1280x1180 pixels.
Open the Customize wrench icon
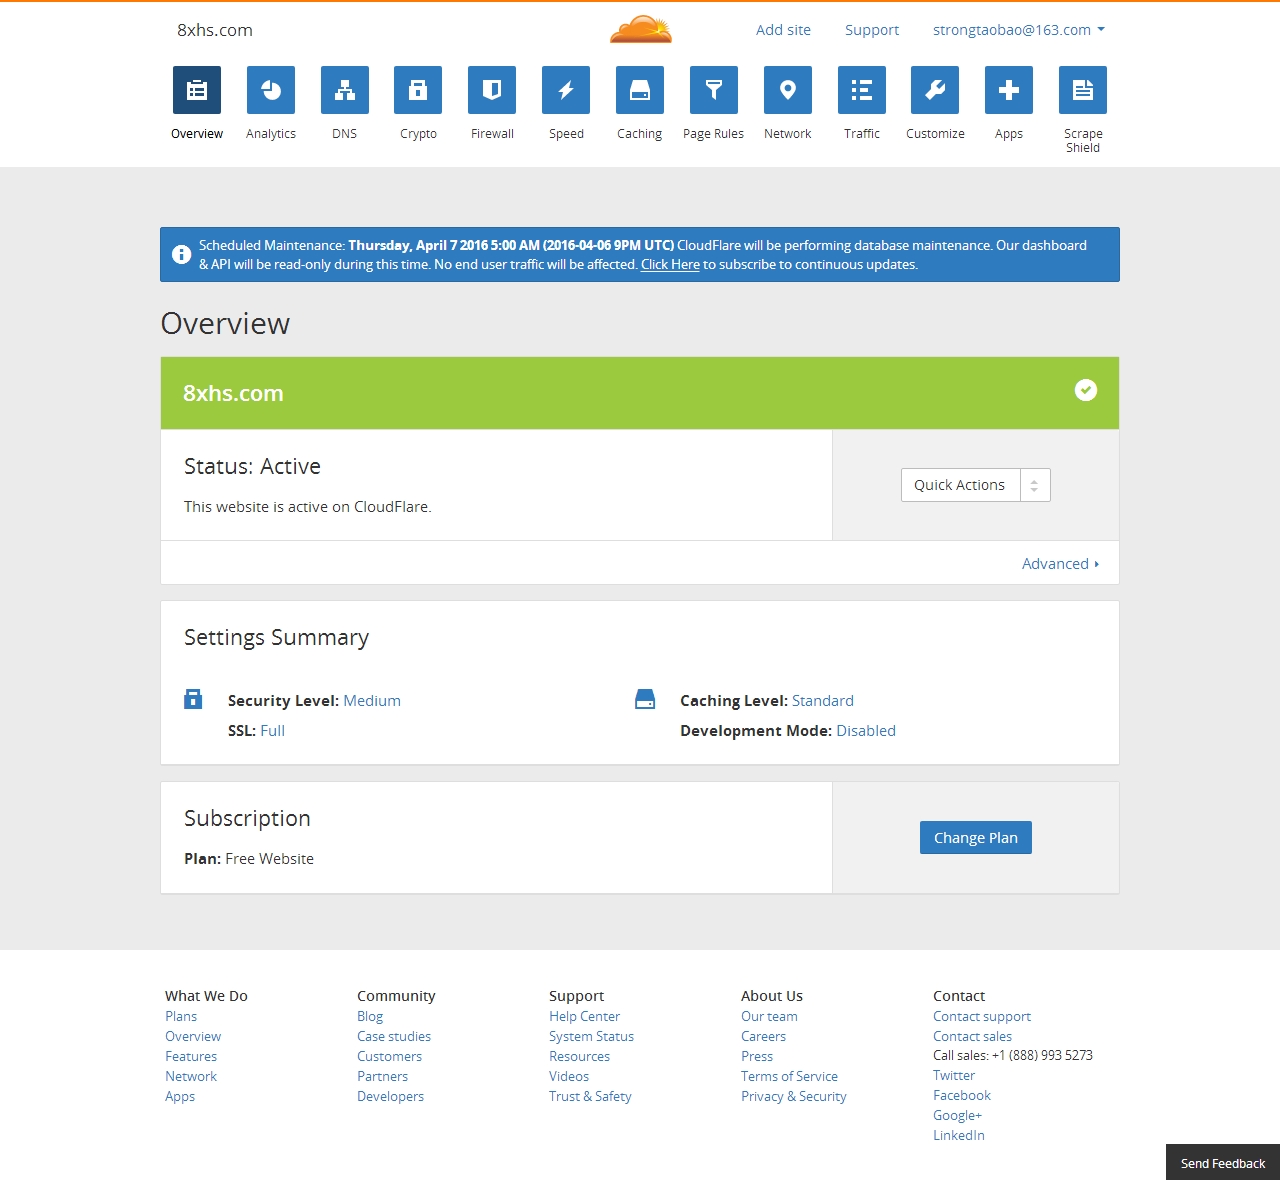click(x=935, y=90)
